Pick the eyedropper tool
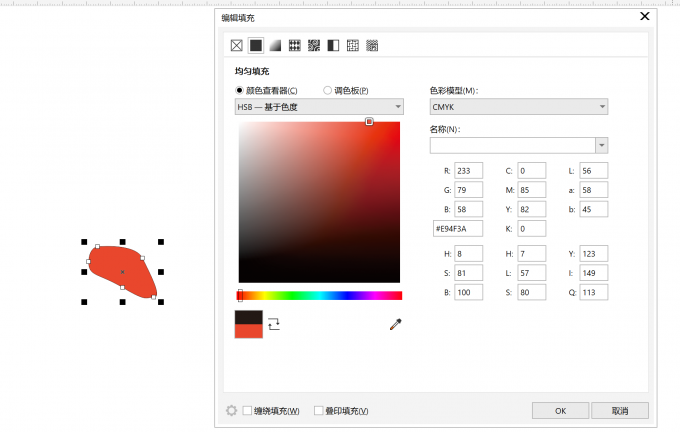The width and height of the screenshot is (680, 432). click(x=396, y=324)
